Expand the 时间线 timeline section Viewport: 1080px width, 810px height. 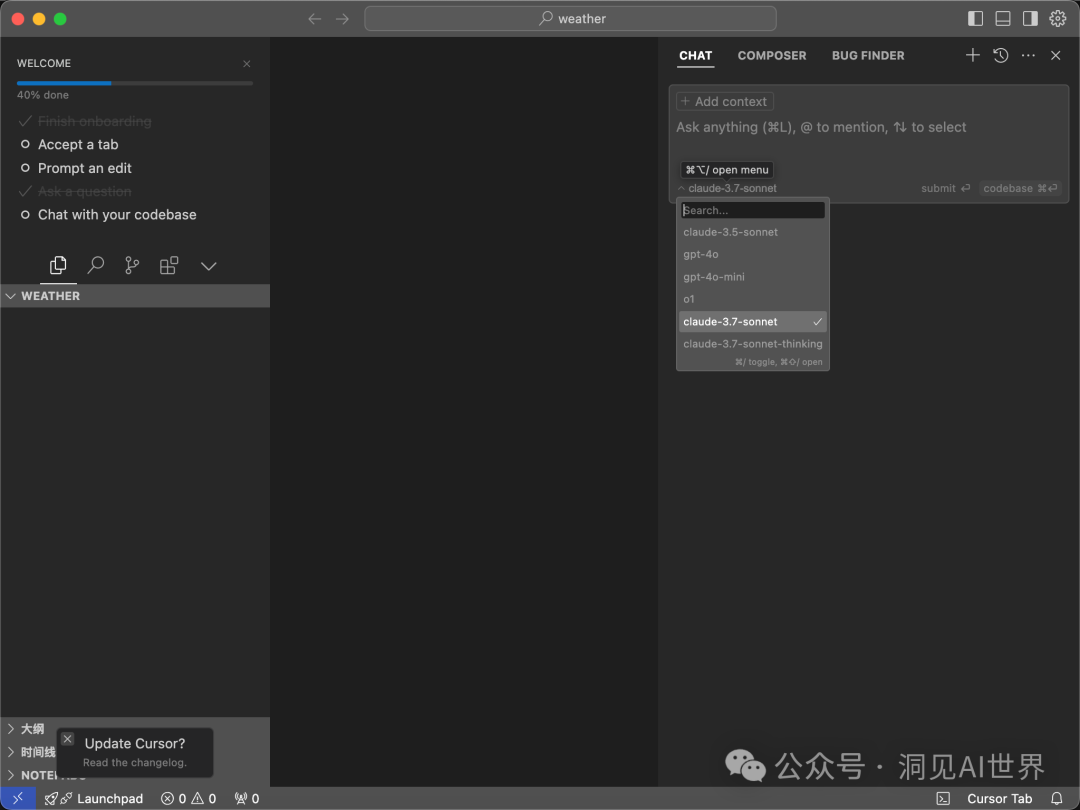click(31, 752)
